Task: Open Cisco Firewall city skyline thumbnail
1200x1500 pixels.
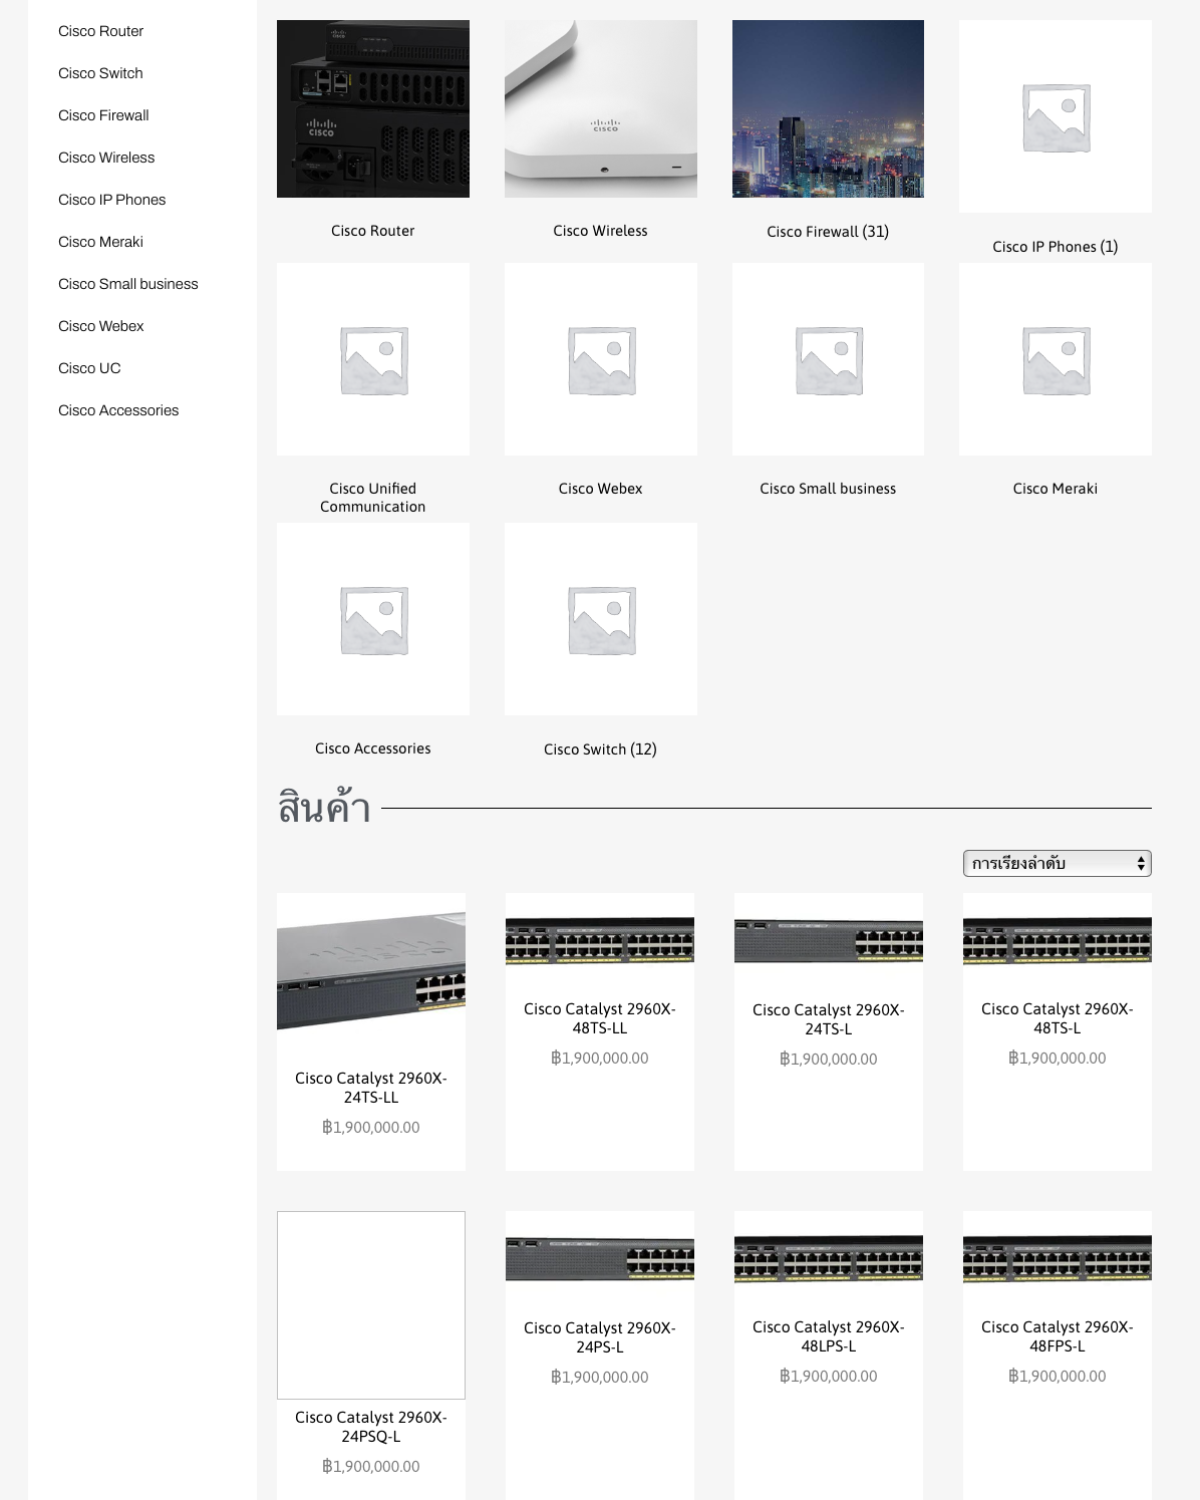Action: [x=827, y=108]
